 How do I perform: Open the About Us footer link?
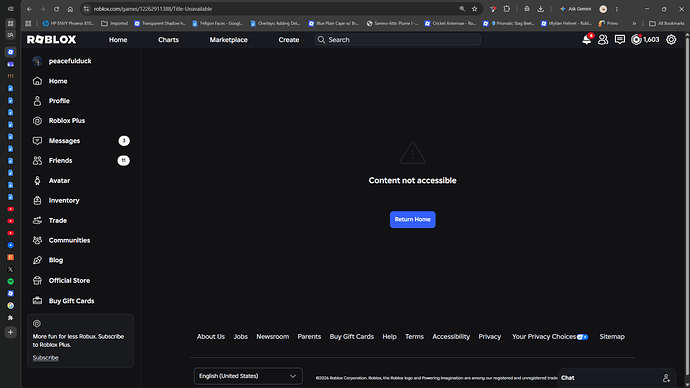tap(211, 337)
